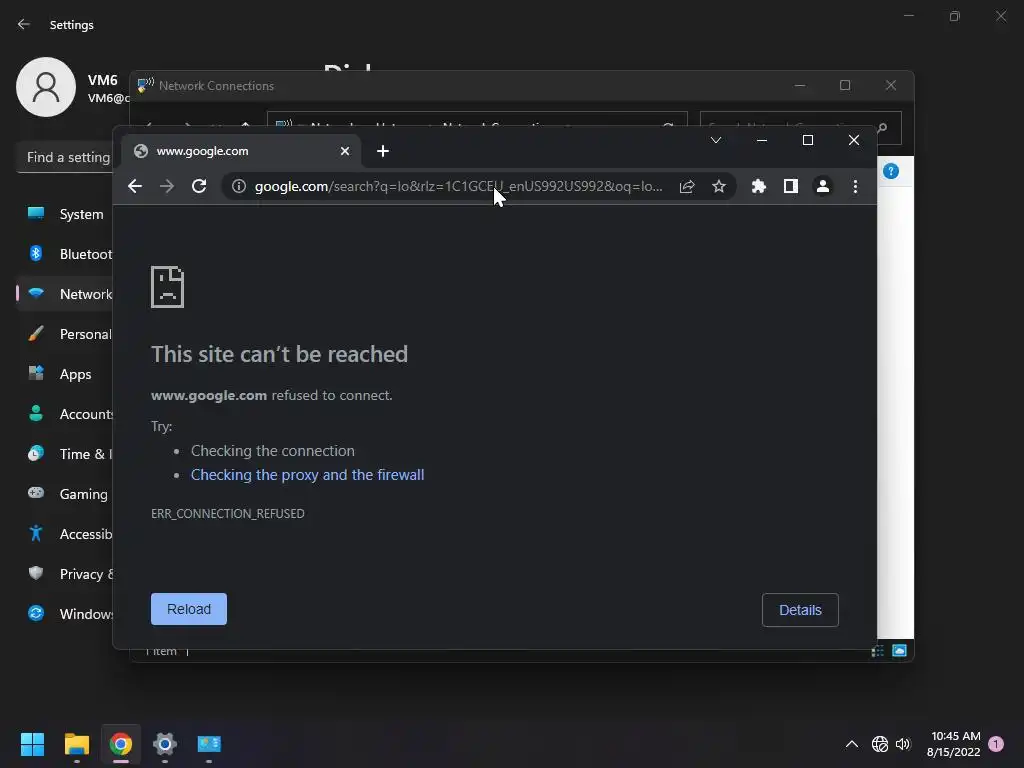
Task: Select the www.google.com tab
Action: click(x=239, y=151)
